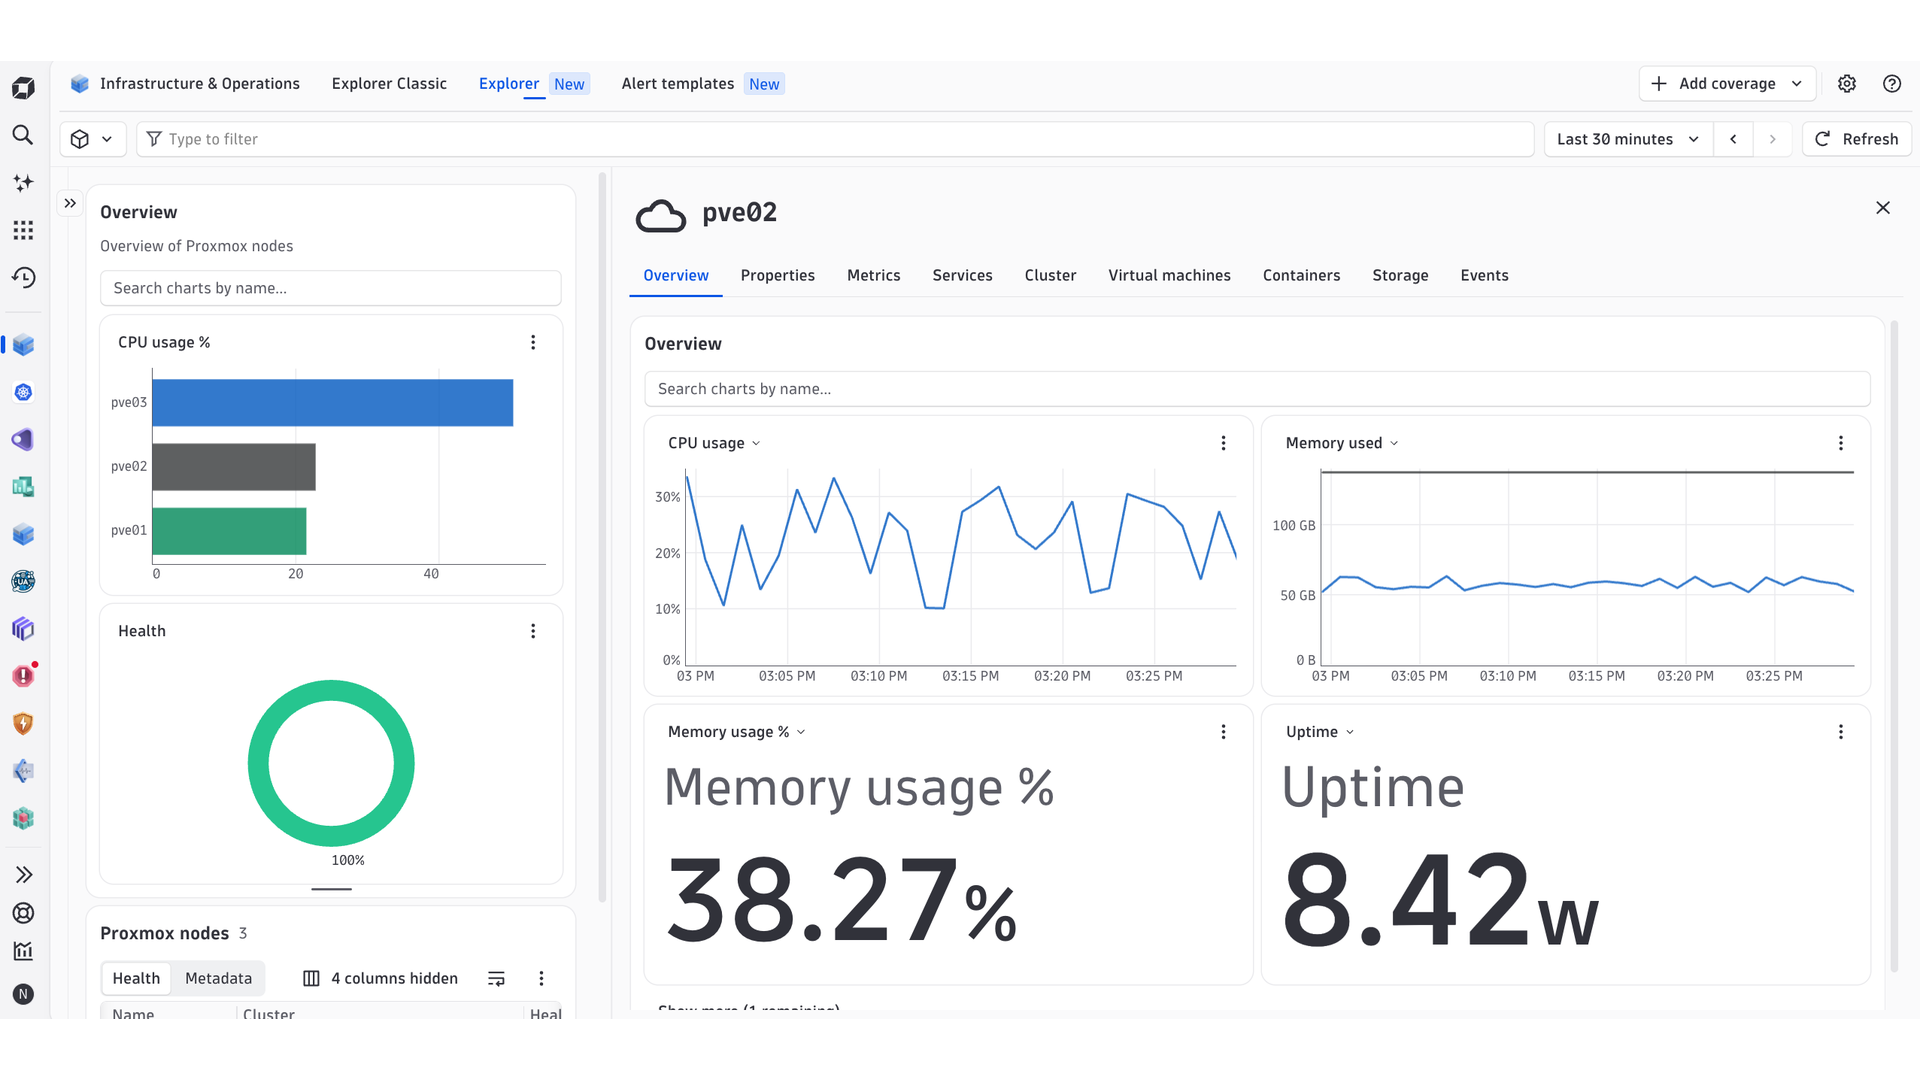Expand the Memory used chart title dropdown

click(x=1342, y=443)
